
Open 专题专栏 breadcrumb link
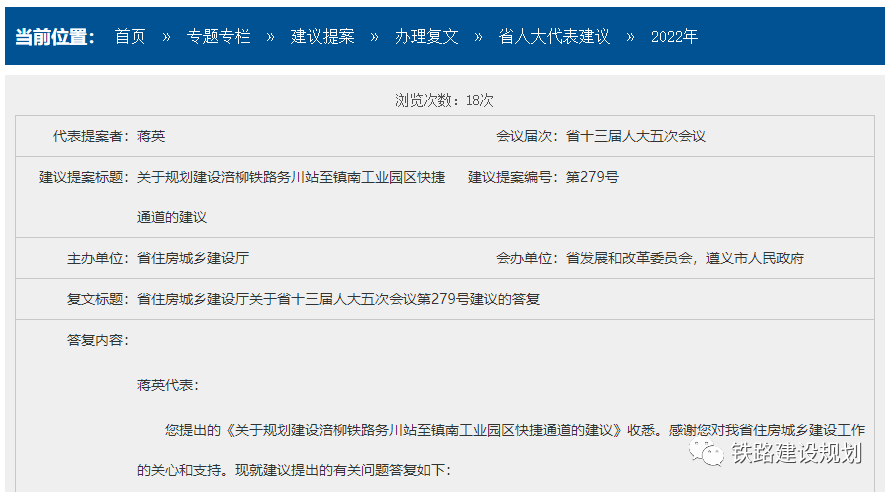219,36
